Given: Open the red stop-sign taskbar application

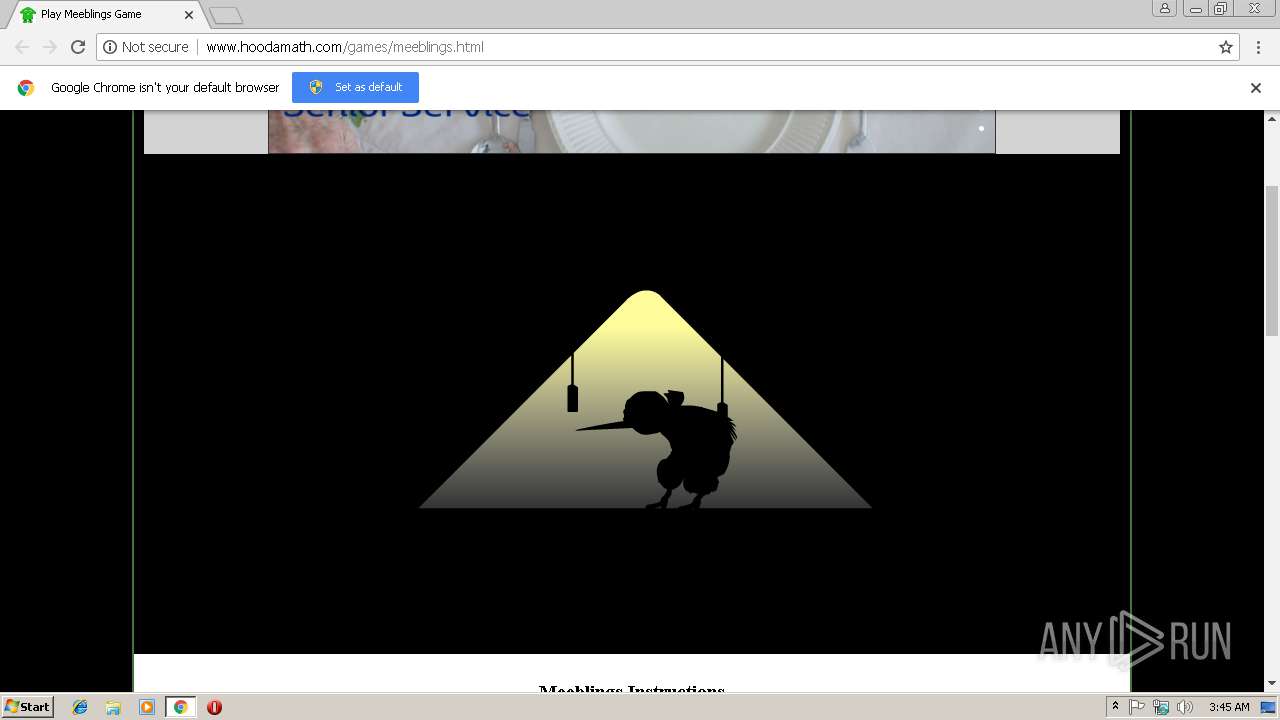Looking at the screenshot, I should click(x=214, y=707).
